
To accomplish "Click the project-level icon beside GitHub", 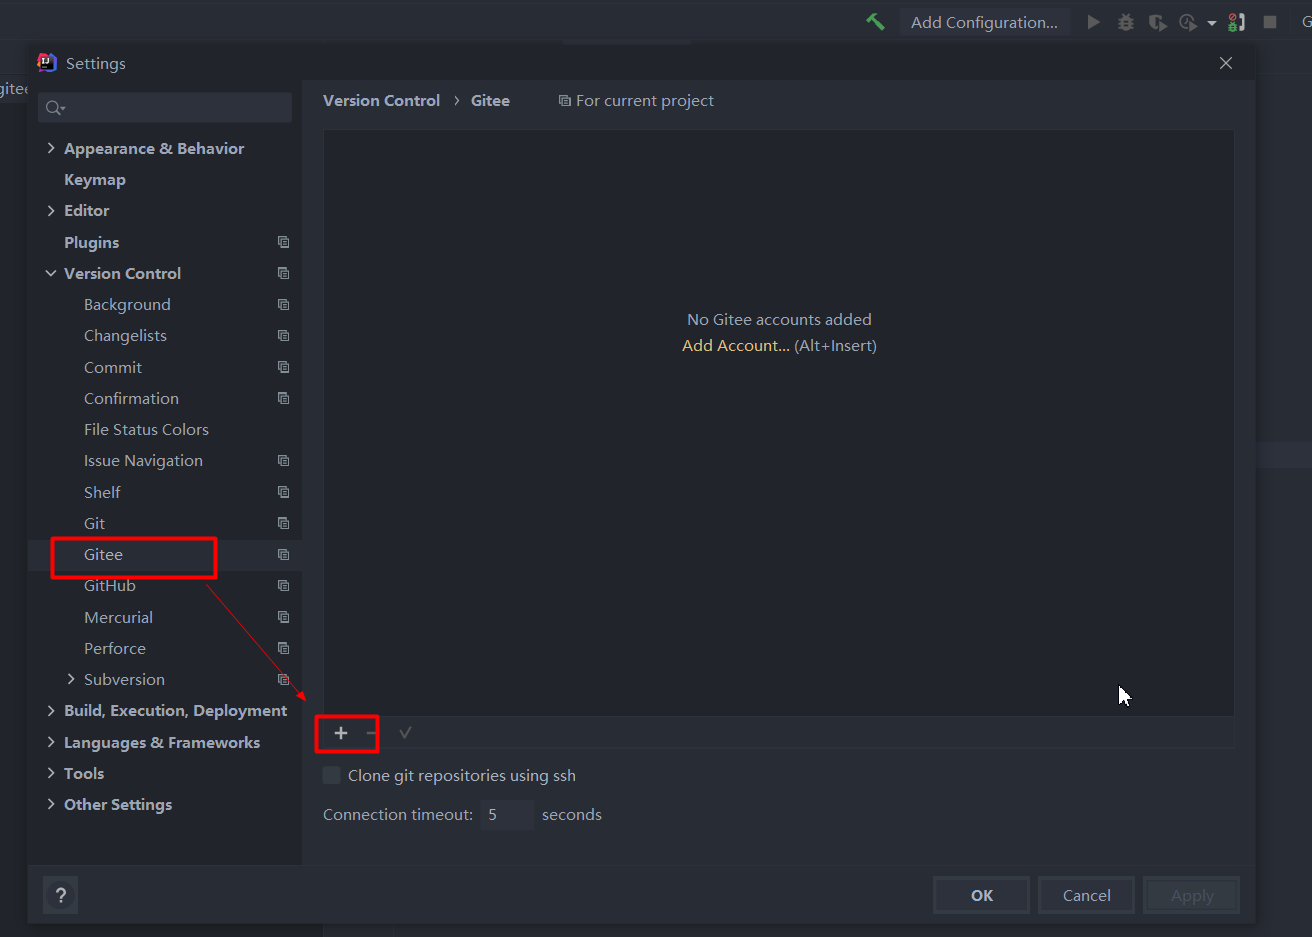I will [283, 585].
